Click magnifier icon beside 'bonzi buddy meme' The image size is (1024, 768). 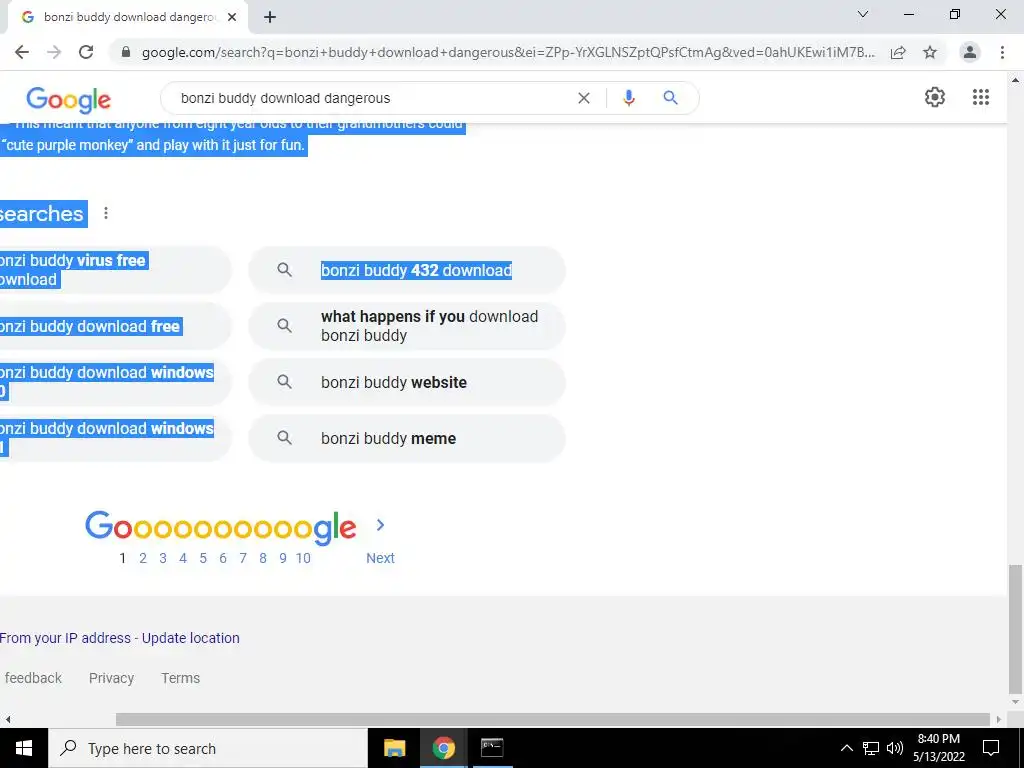(x=284, y=438)
